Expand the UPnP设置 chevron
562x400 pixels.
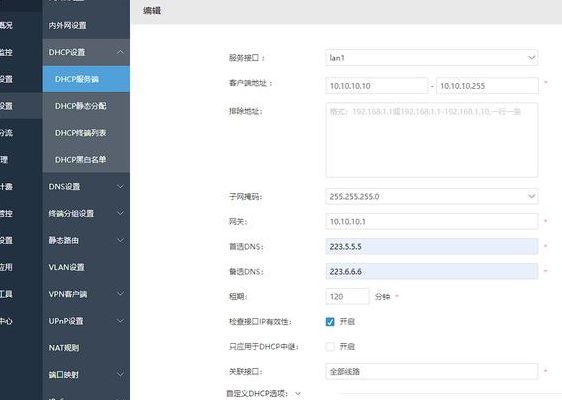(x=120, y=321)
